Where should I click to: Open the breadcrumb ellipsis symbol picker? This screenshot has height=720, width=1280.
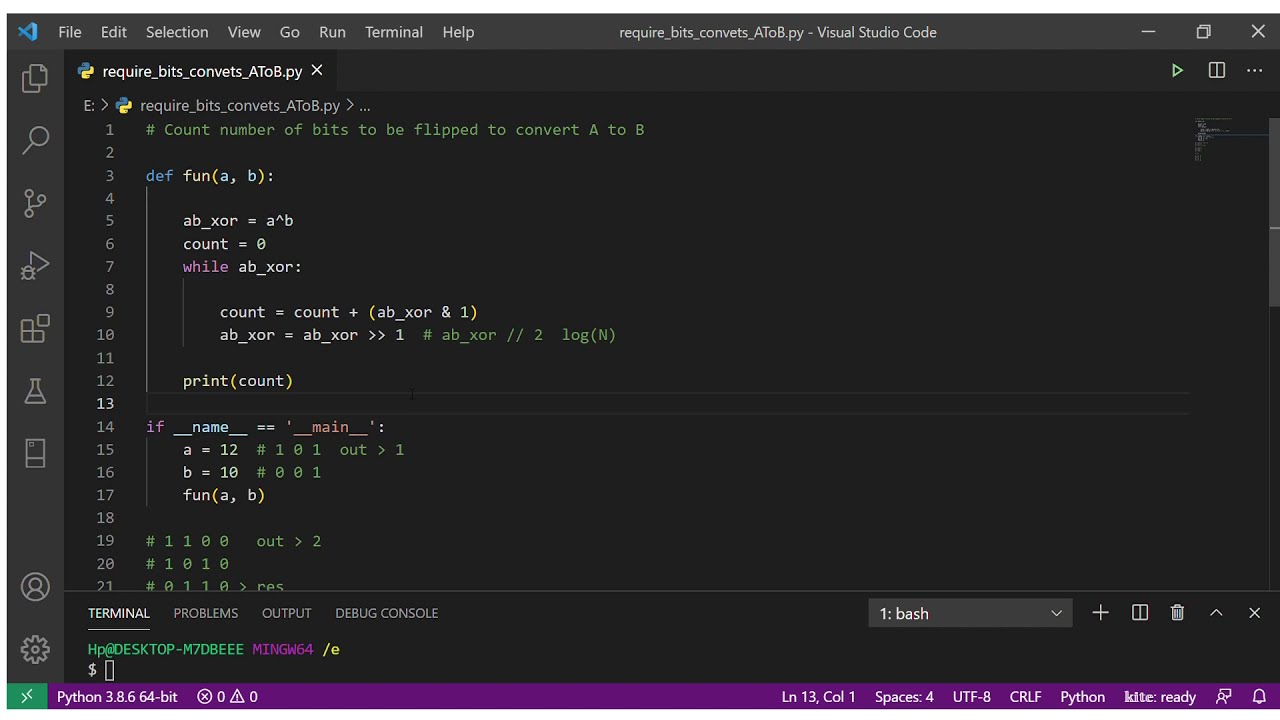[x=365, y=105]
